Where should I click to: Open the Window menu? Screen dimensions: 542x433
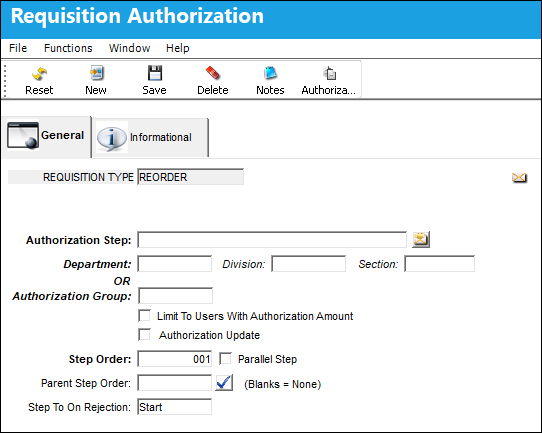click(130, 48)
